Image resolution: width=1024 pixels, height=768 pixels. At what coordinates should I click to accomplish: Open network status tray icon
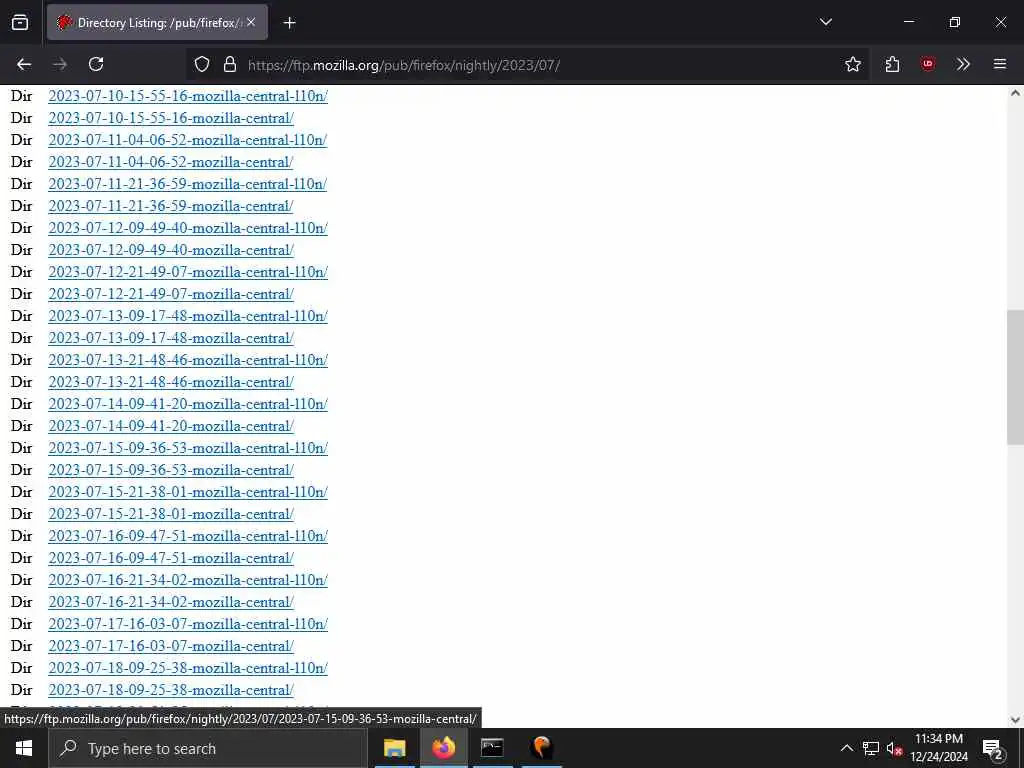point(871,748)
